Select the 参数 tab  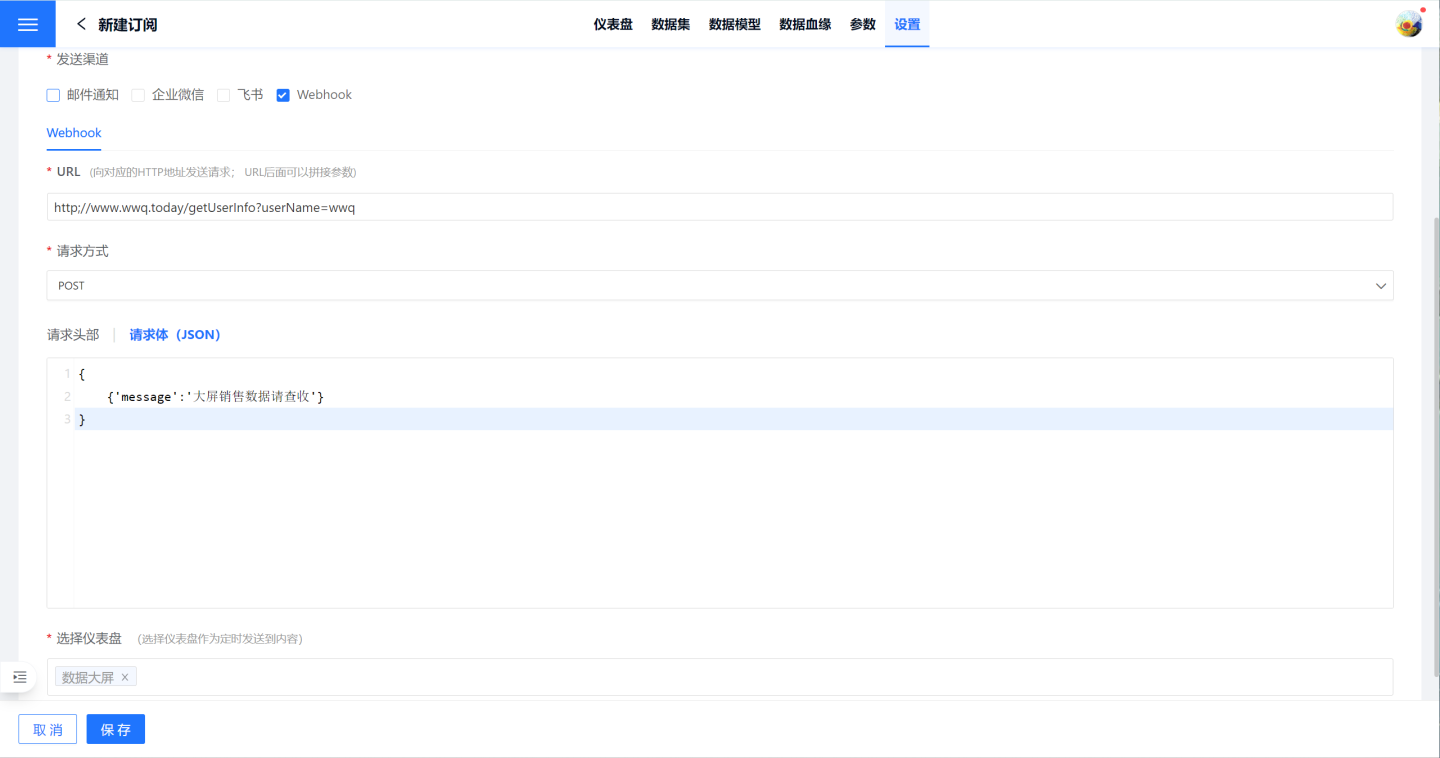pos(863,24)
